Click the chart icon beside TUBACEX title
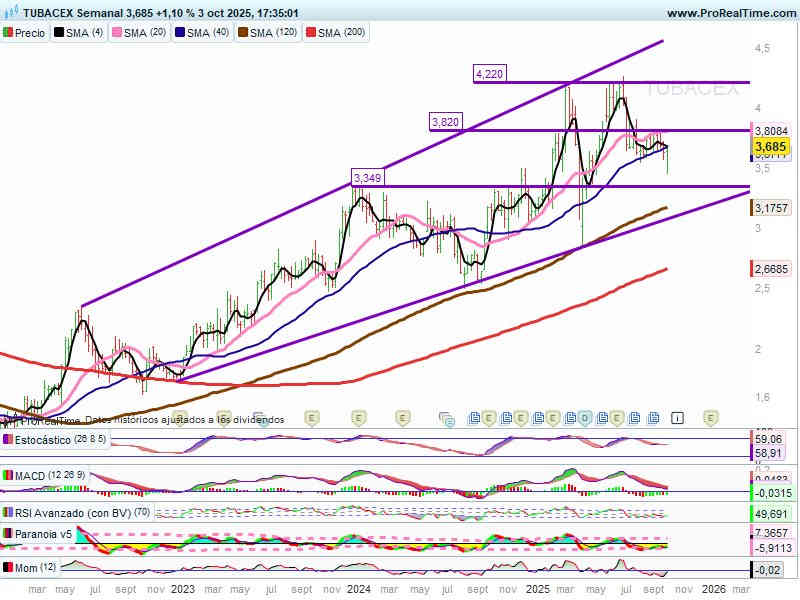 click(x=10, y=13)
